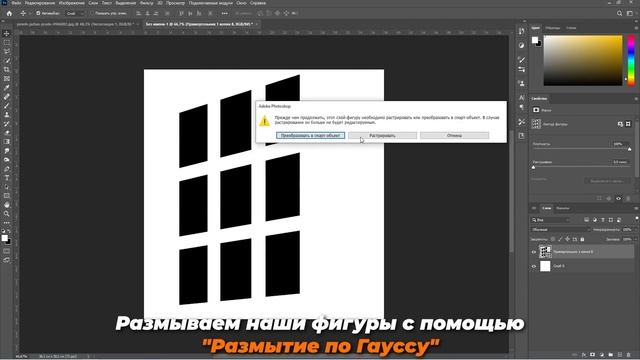Open the Paragraph panel icon in side strip
This screenshot has width=640, height=360.
tap(521, 107)
